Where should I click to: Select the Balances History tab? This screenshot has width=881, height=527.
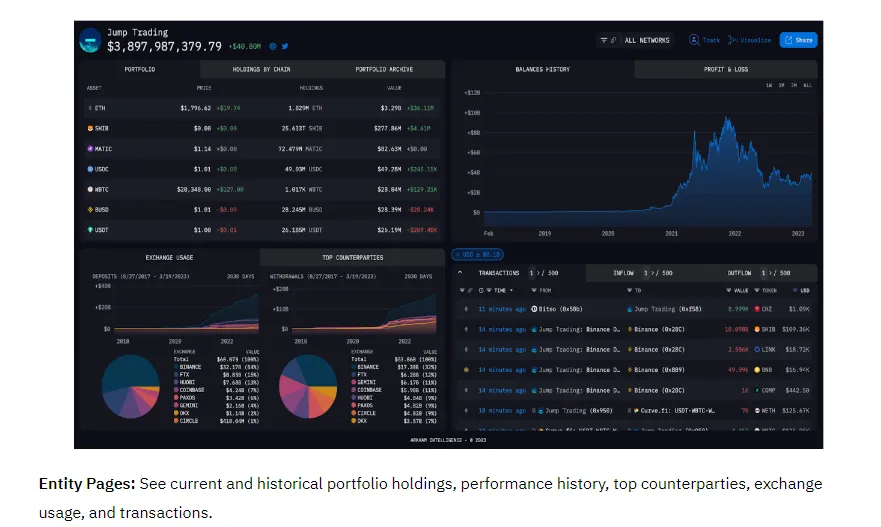[543, 69]
